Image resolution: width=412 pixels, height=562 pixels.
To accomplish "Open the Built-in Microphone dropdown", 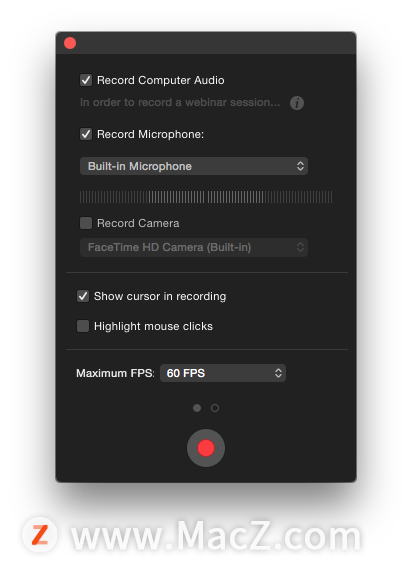I will click(194, 166).
